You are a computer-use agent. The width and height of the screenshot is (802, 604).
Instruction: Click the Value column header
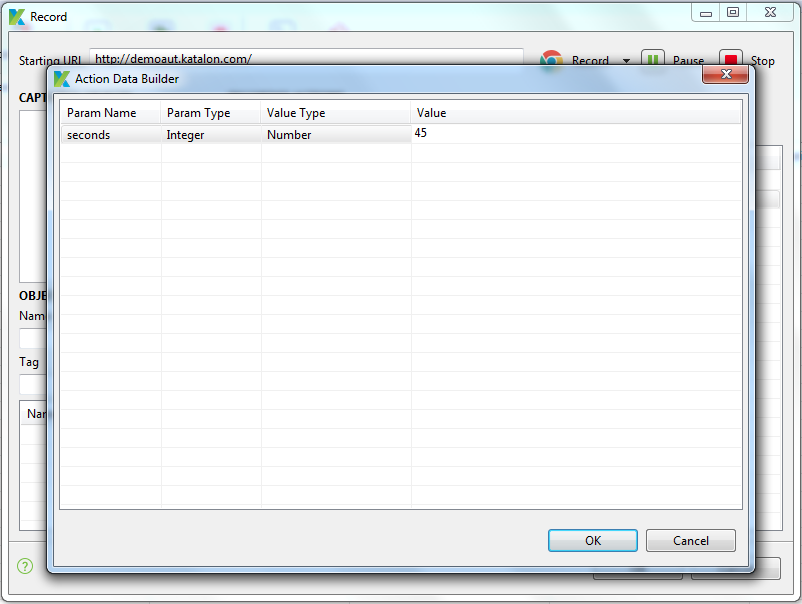coord(576,113)
